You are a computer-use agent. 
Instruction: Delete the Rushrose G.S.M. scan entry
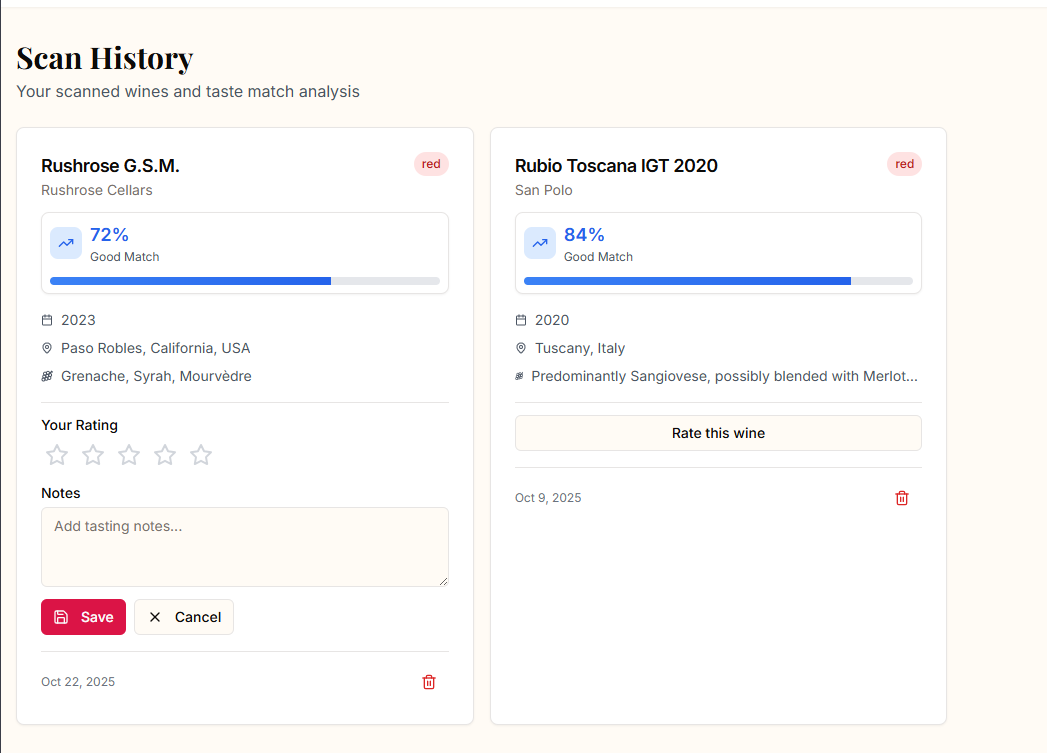pyautogui.click(x=429, y=682)
